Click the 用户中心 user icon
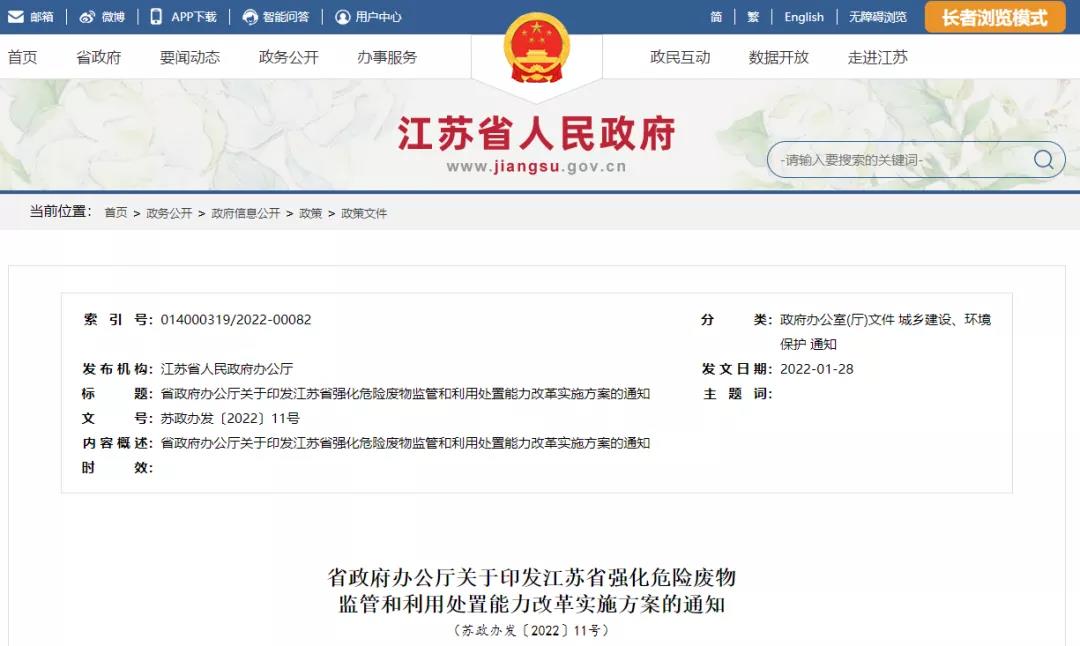1080x646 pixels. click(x=342, y=17)
